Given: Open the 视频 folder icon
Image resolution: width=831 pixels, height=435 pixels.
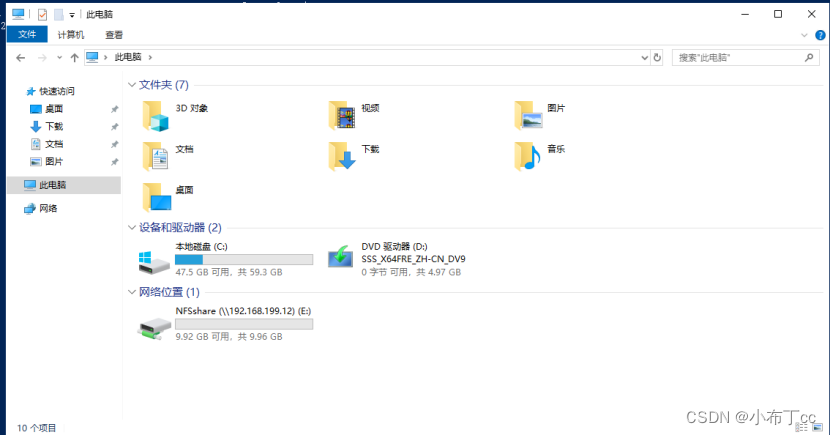Looking at the screenshot, I should (342, 116).
